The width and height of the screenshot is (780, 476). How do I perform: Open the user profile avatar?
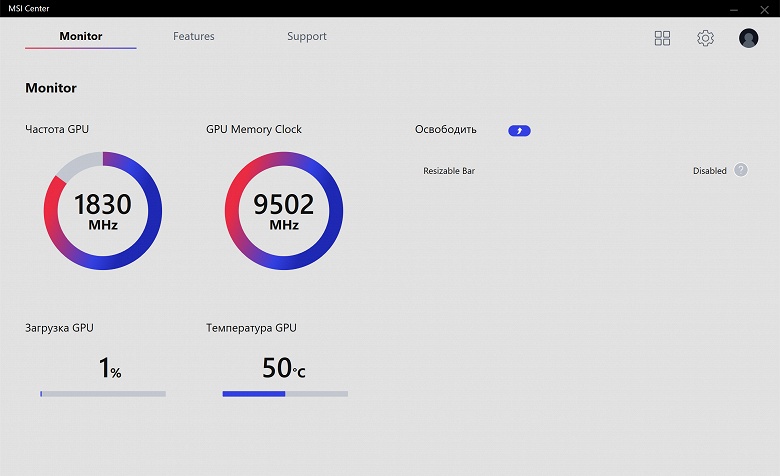pyautogui.click(x=748, y=38)
